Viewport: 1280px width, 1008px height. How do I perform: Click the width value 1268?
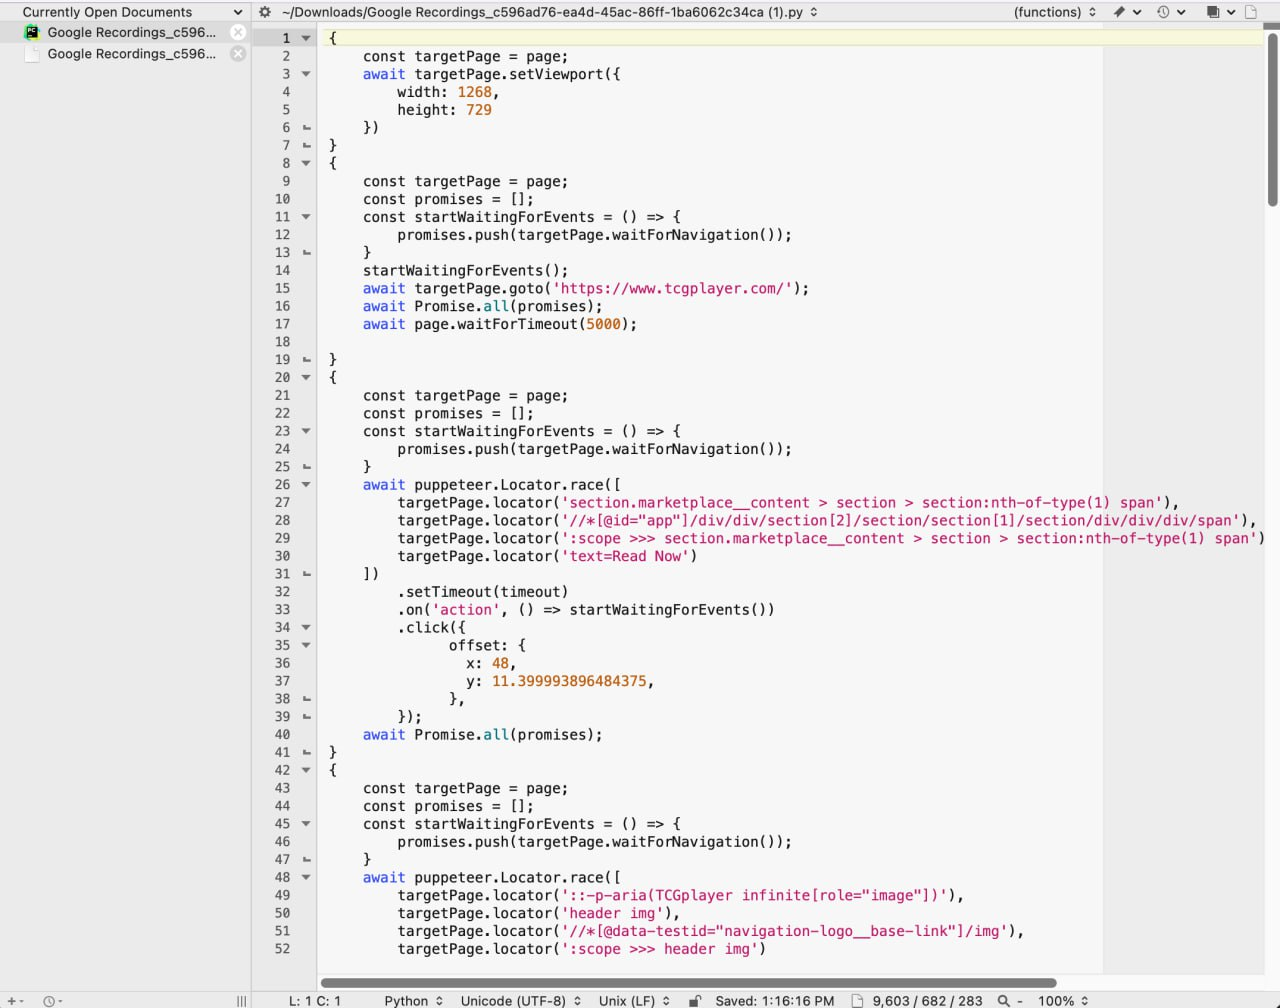coord(474,92)
